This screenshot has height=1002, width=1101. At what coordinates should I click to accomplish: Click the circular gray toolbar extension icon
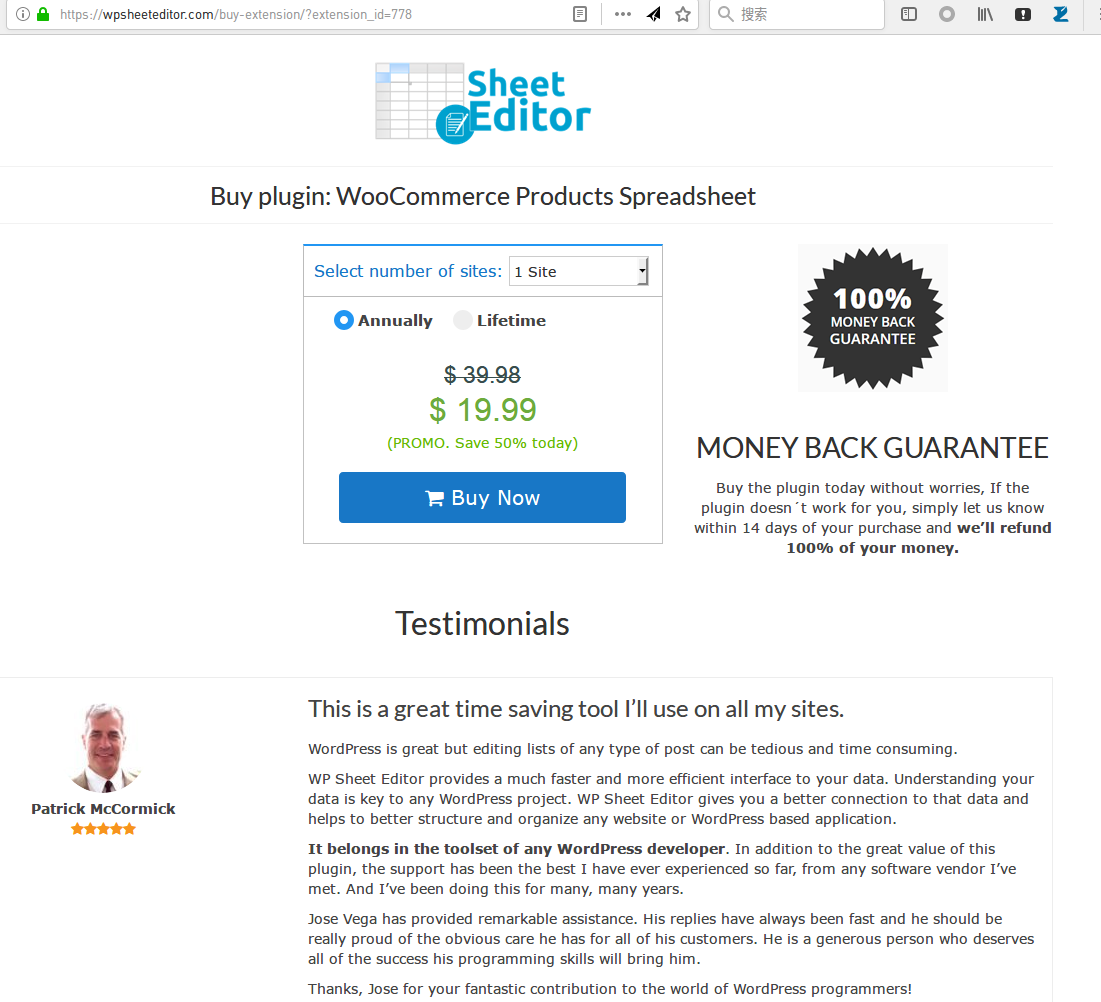(x=947, y=14)
